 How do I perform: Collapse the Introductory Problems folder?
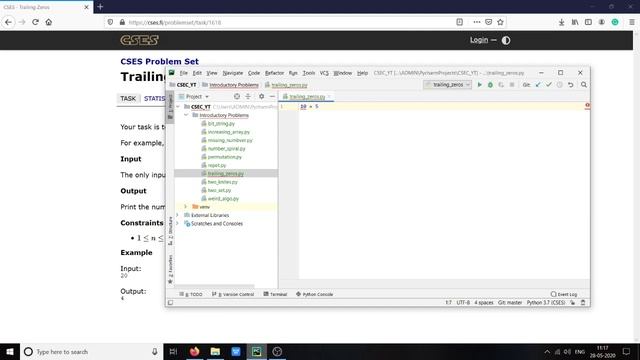point(186,116)
